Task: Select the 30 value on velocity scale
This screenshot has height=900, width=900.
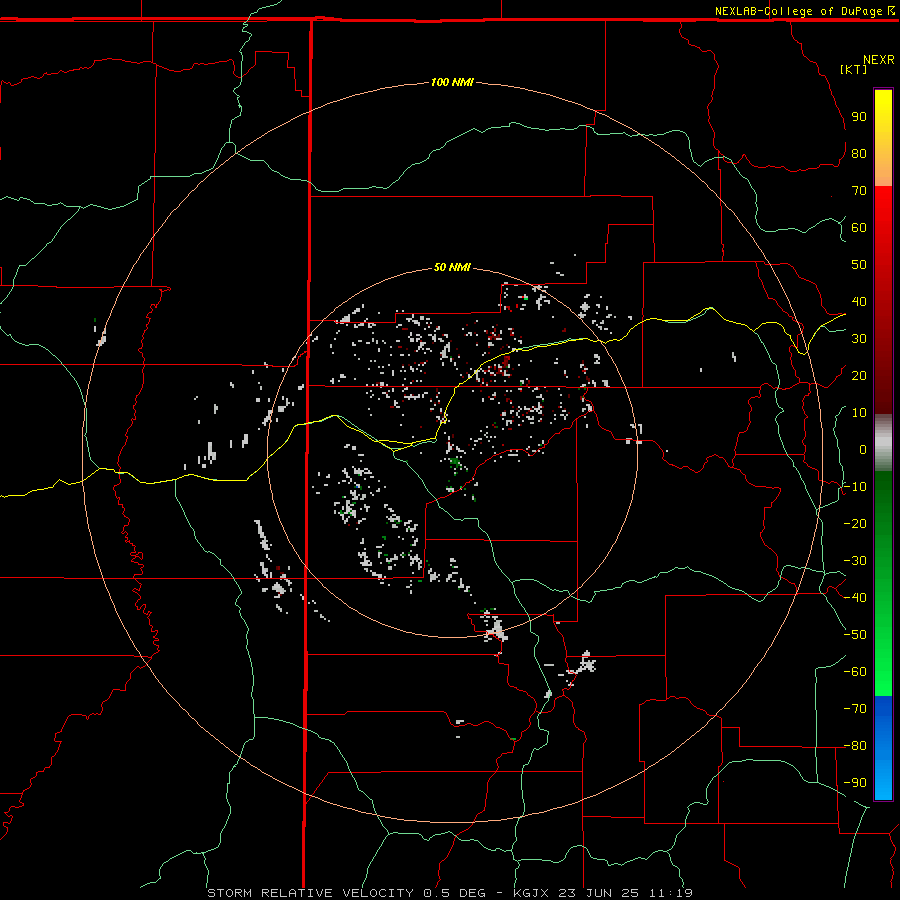Action: pos(859,339)
